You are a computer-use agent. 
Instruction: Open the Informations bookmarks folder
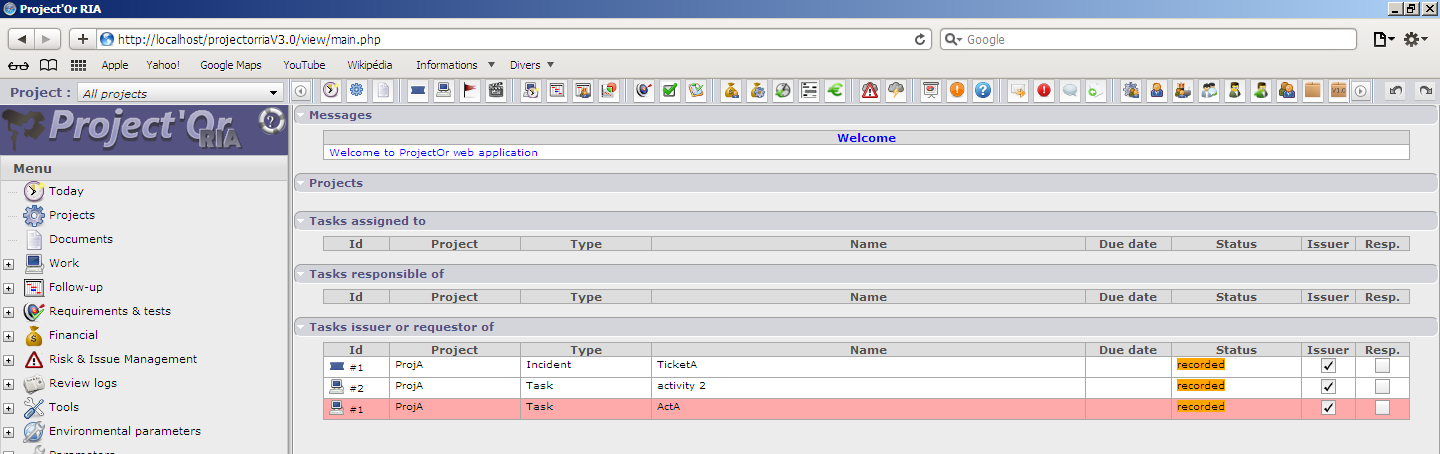point(454,65)
